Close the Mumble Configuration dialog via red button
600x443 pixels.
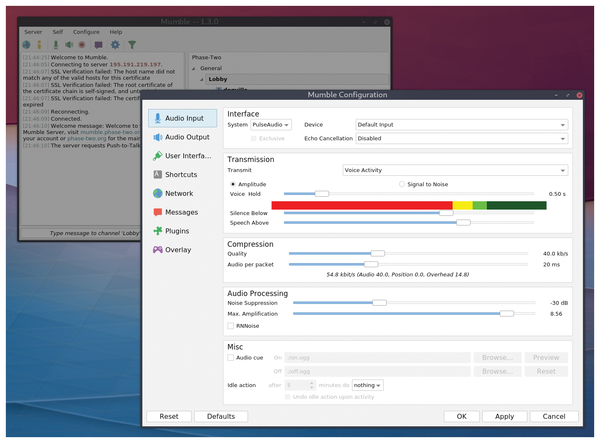coord(579,95)
